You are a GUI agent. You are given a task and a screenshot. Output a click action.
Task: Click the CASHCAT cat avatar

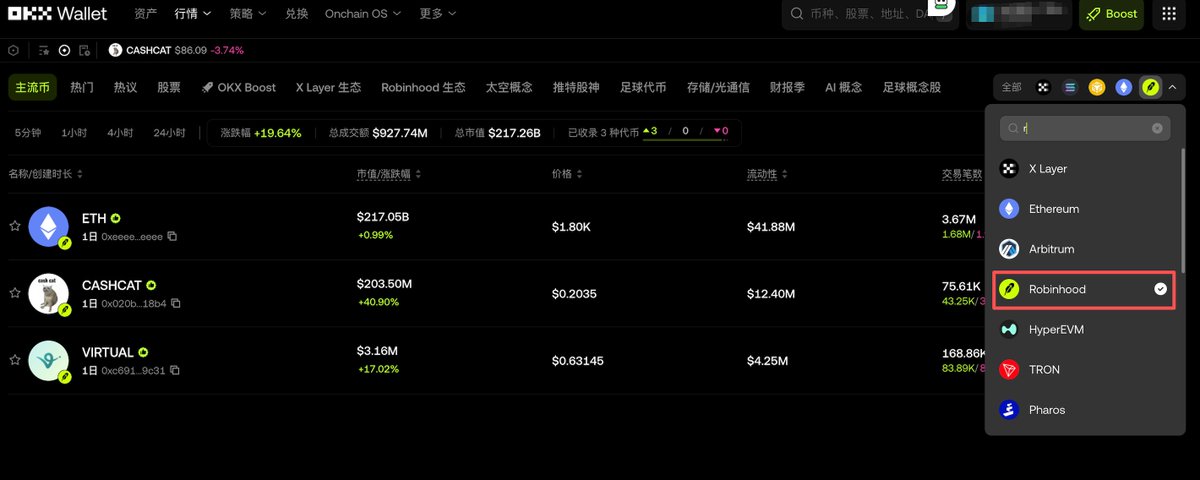pyautogui.click(x=48, y=293)
